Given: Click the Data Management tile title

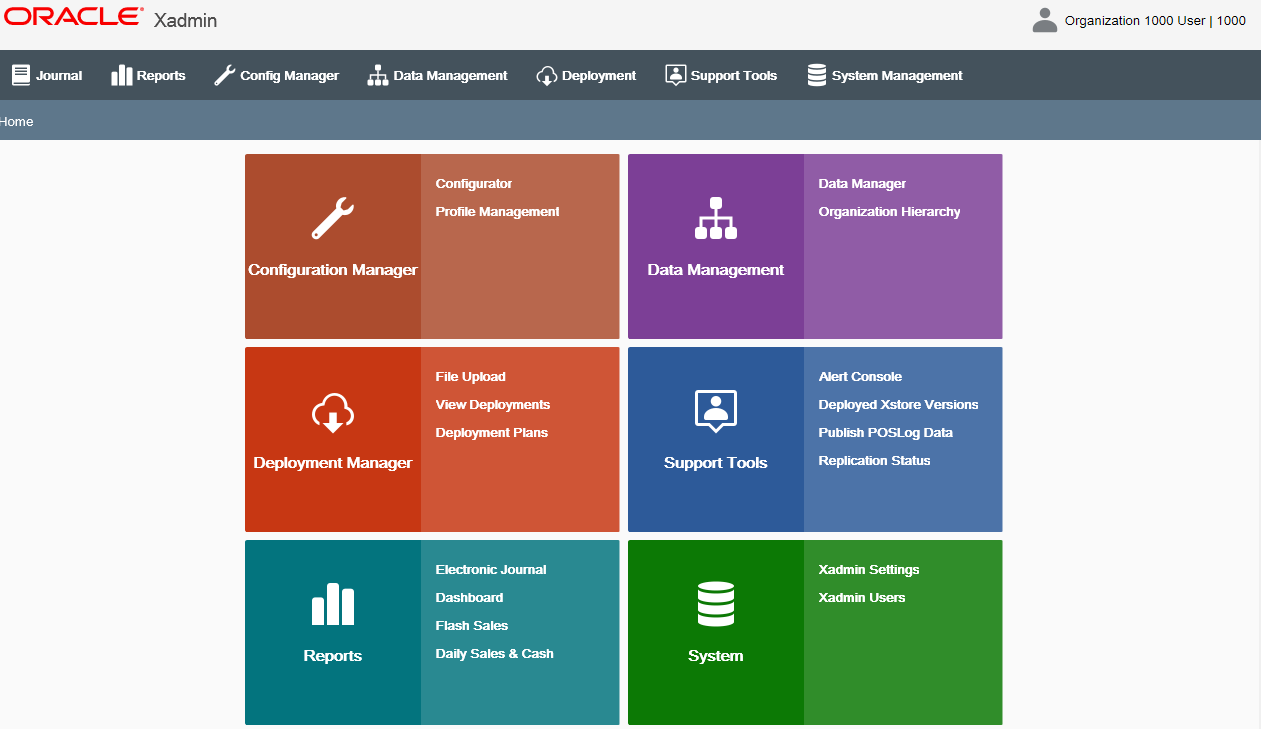Looking at the screenshot, I should click(716, 270).
